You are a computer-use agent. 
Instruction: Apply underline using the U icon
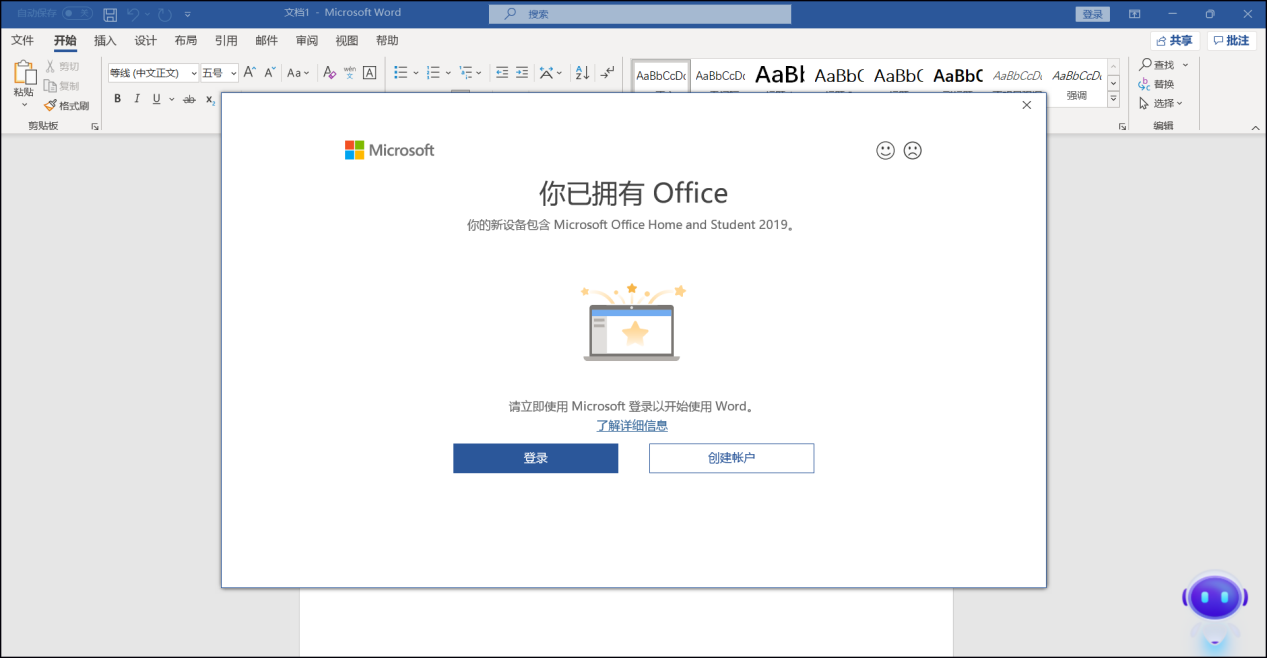(155, 98)
